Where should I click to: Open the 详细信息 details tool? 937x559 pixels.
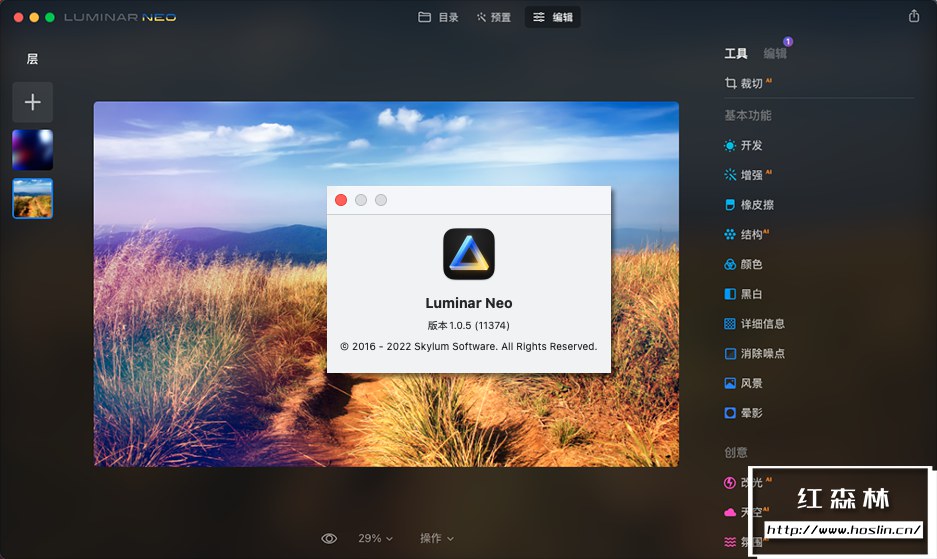pos(755,324)
